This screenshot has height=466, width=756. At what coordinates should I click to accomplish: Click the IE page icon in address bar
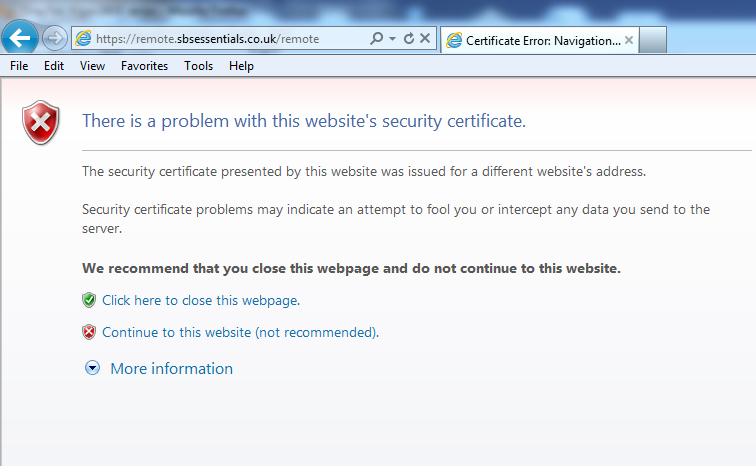(83, 39)
